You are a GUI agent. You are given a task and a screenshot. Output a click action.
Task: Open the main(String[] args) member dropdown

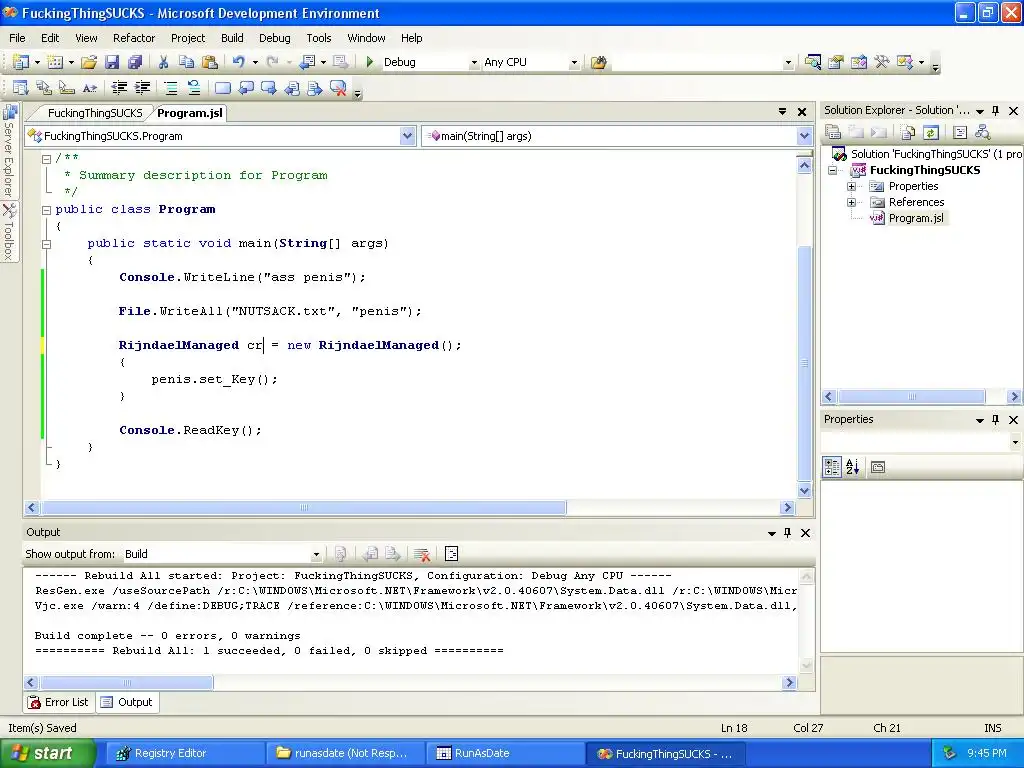click(804, 136)
